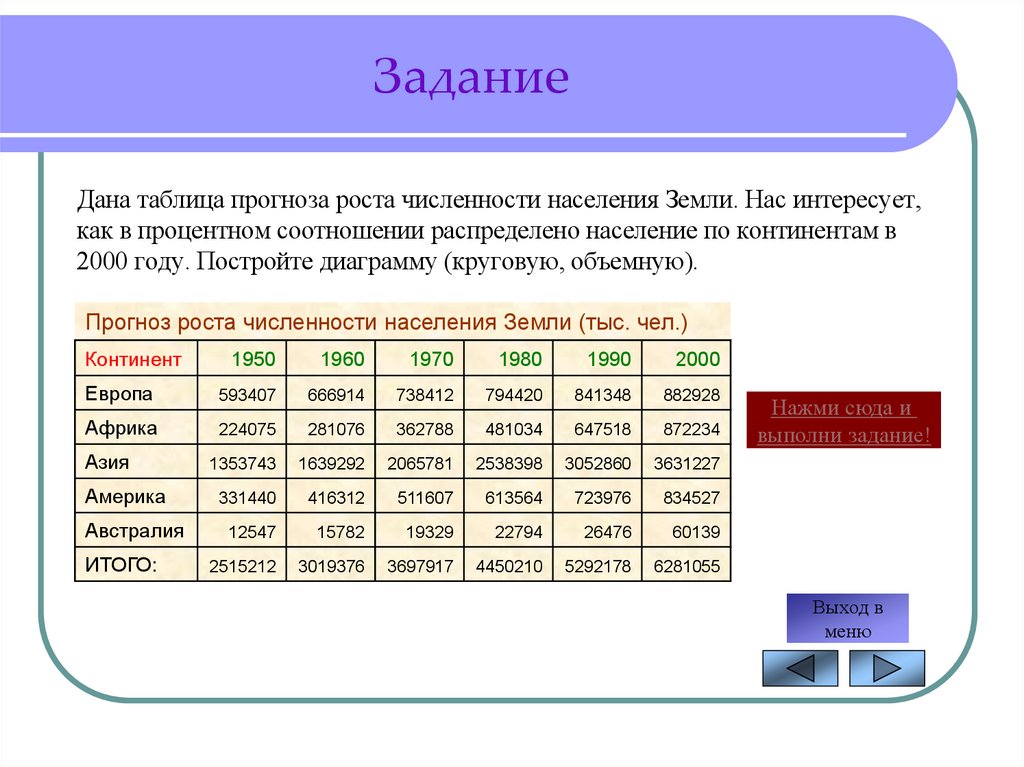Click the 'Европа' row label

[x=136, y=393]
